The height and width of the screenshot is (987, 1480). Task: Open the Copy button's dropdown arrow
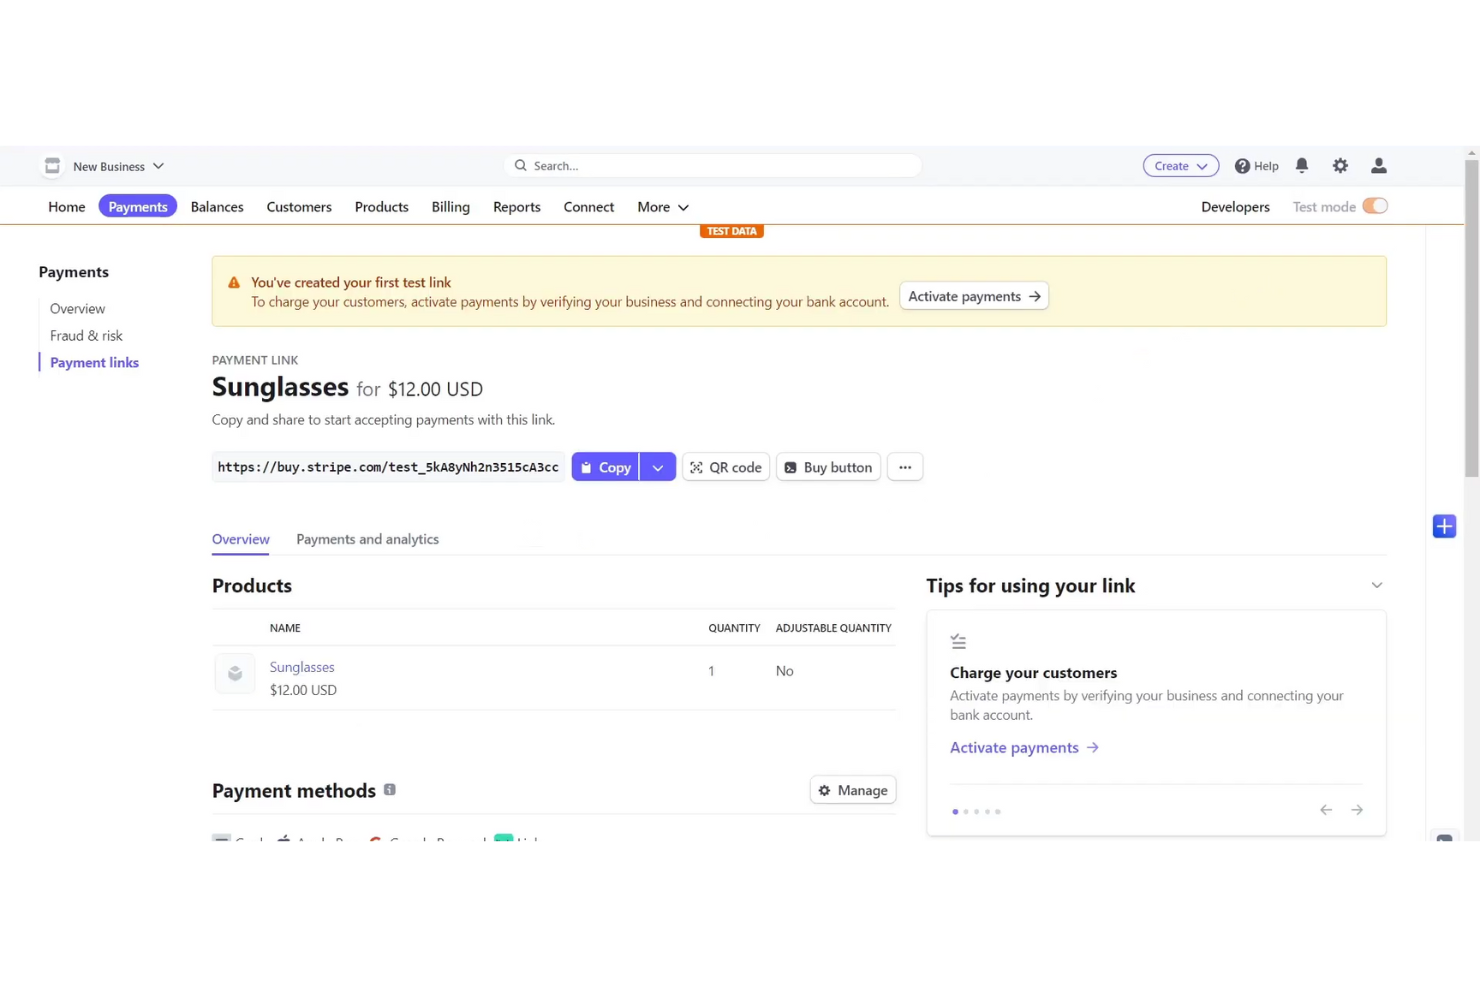pos(658,467)
